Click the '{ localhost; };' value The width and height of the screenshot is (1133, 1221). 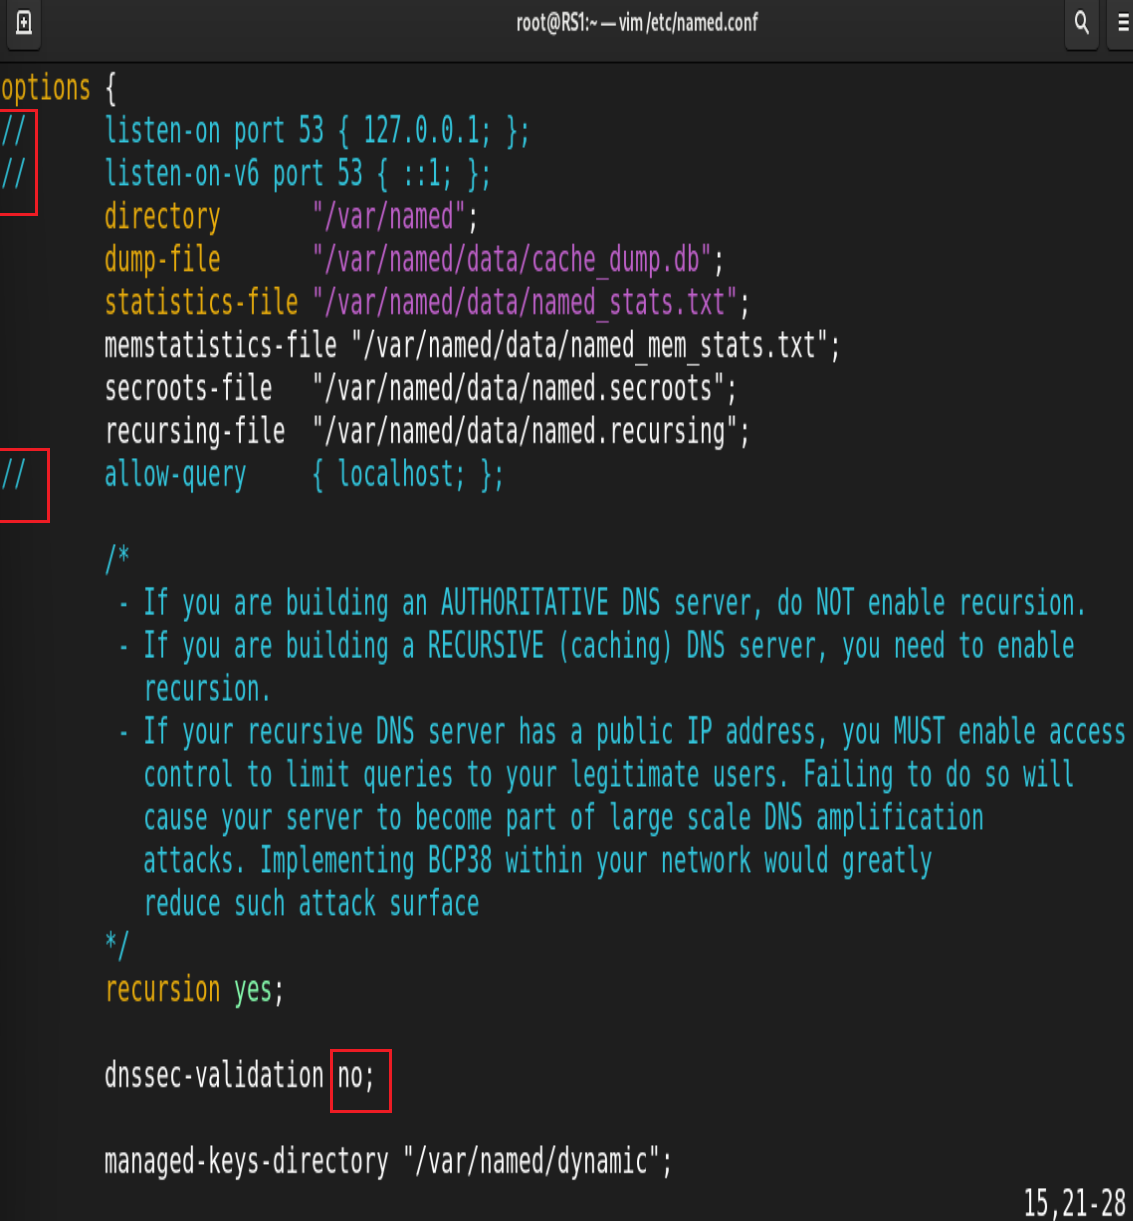[x=408, y=475]
